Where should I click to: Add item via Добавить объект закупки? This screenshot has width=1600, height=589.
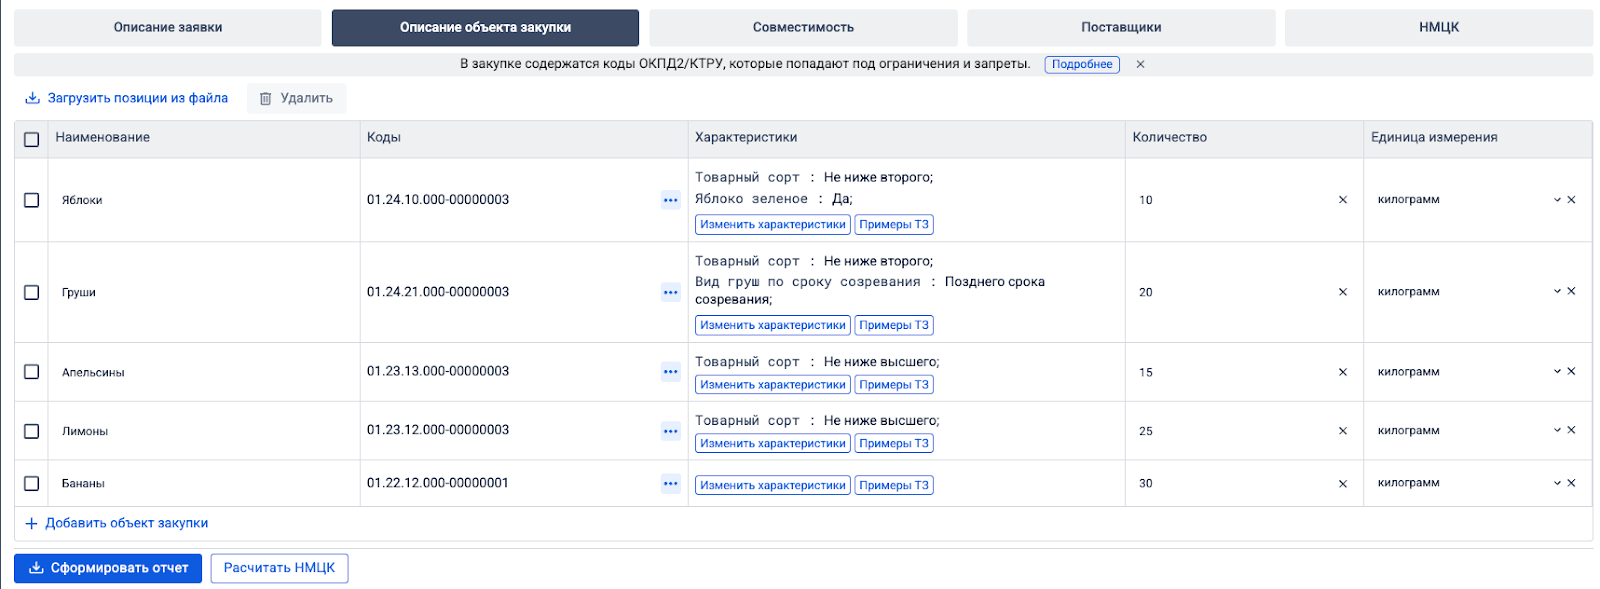[116, 523]
